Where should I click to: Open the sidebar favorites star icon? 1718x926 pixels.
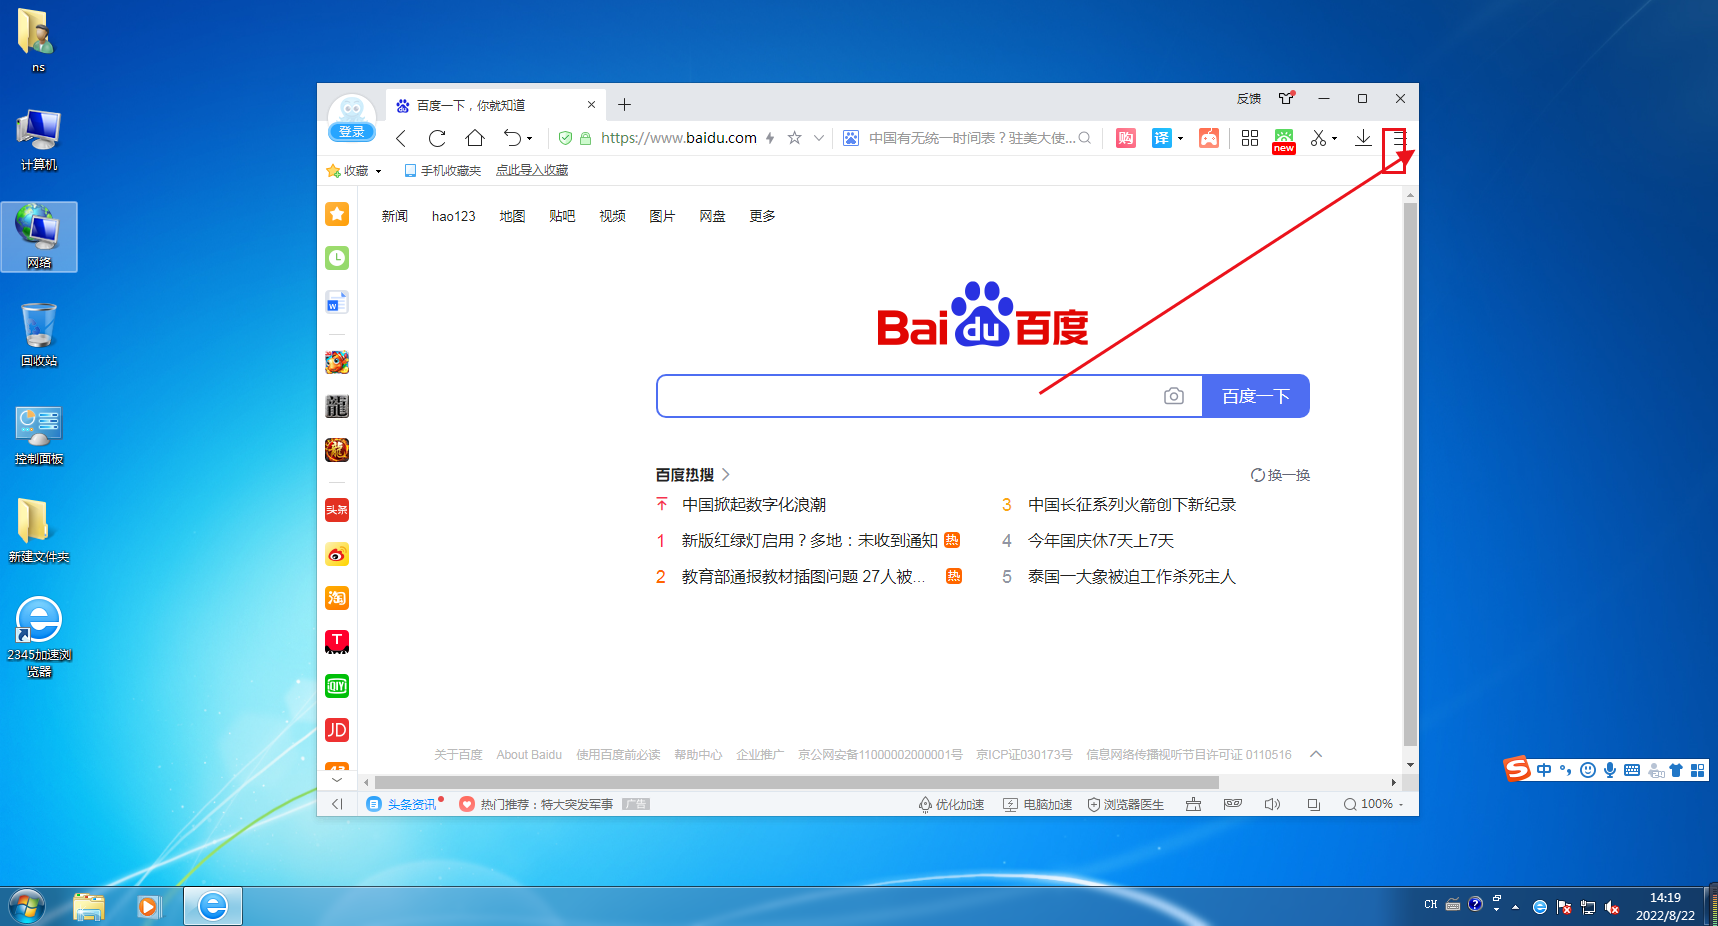click(x=337, y=214)
